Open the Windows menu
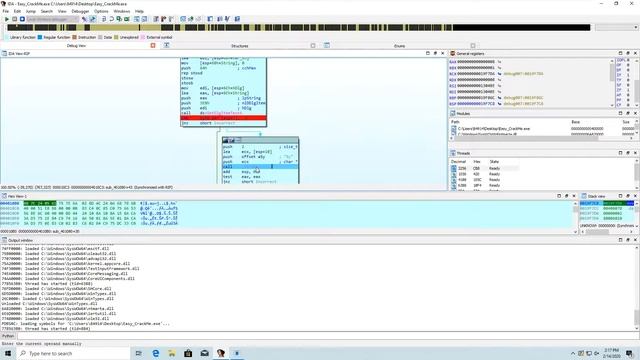The image size is (640, 360). 122,11
